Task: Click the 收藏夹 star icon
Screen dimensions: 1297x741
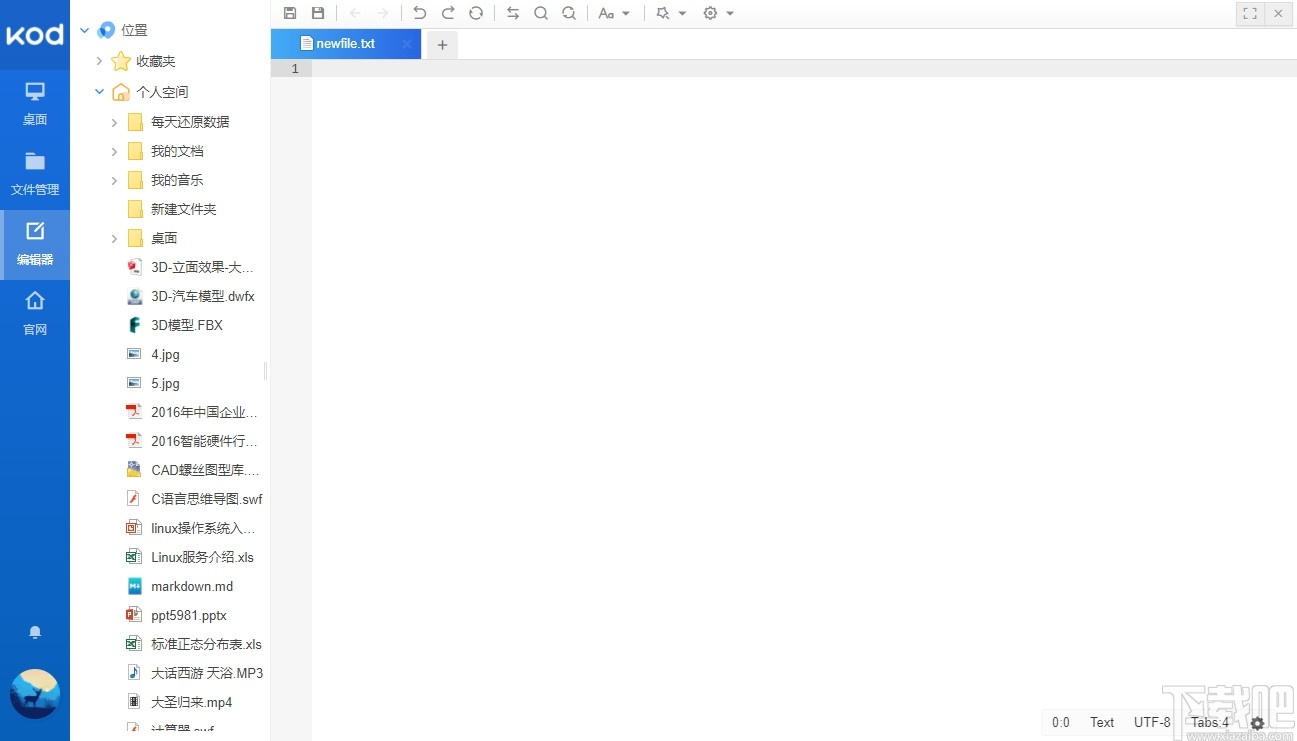Action: (x=121, y=62)
